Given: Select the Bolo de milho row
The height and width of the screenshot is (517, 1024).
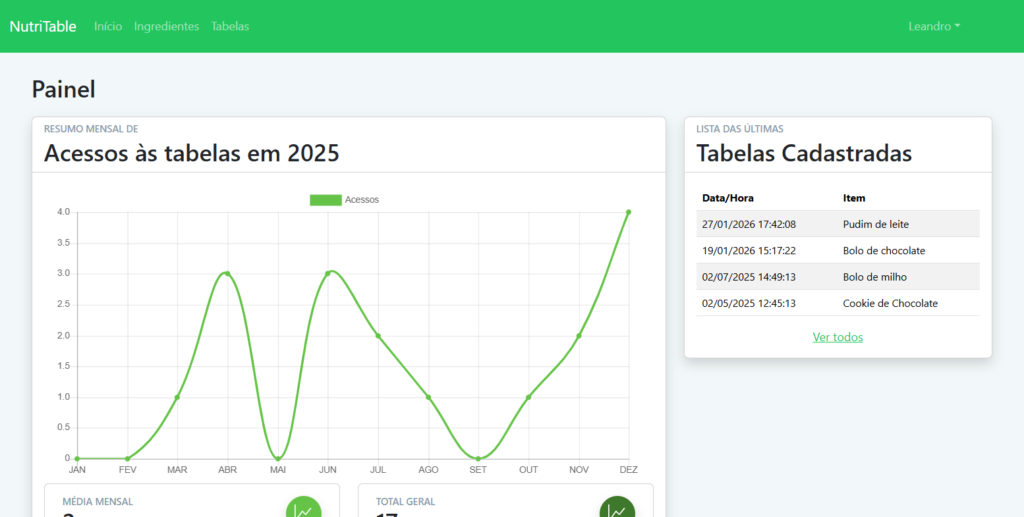Looking at the screenshot, I should click(838, 277).
